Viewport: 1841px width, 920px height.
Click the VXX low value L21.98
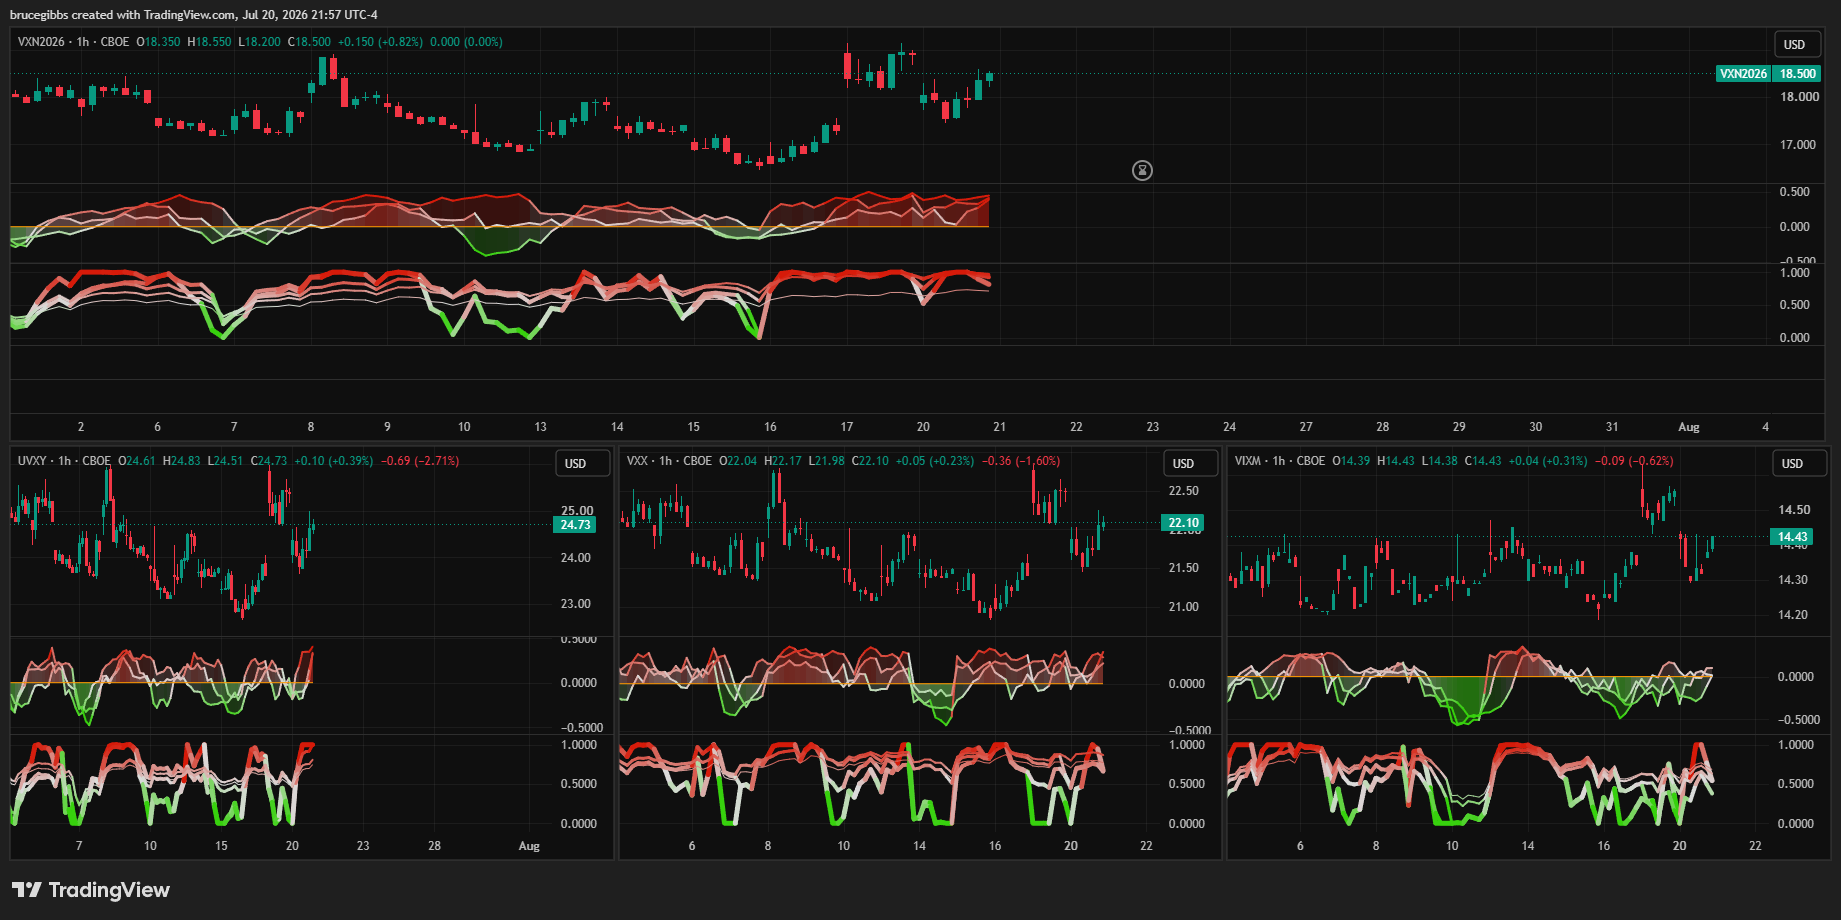click(x=827, y=461)
